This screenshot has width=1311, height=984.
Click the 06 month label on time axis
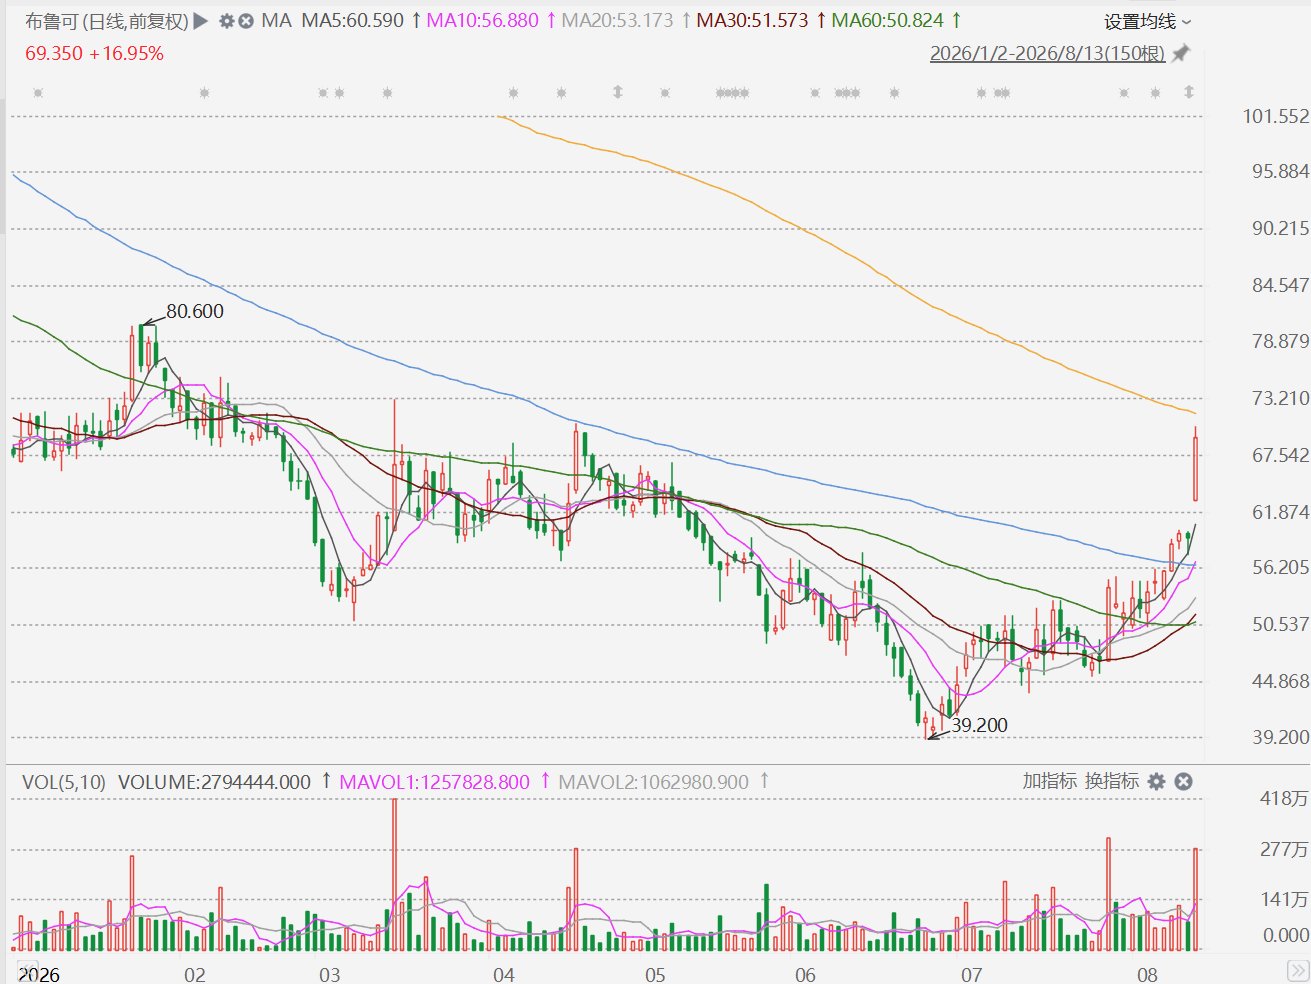click(805, 975)
